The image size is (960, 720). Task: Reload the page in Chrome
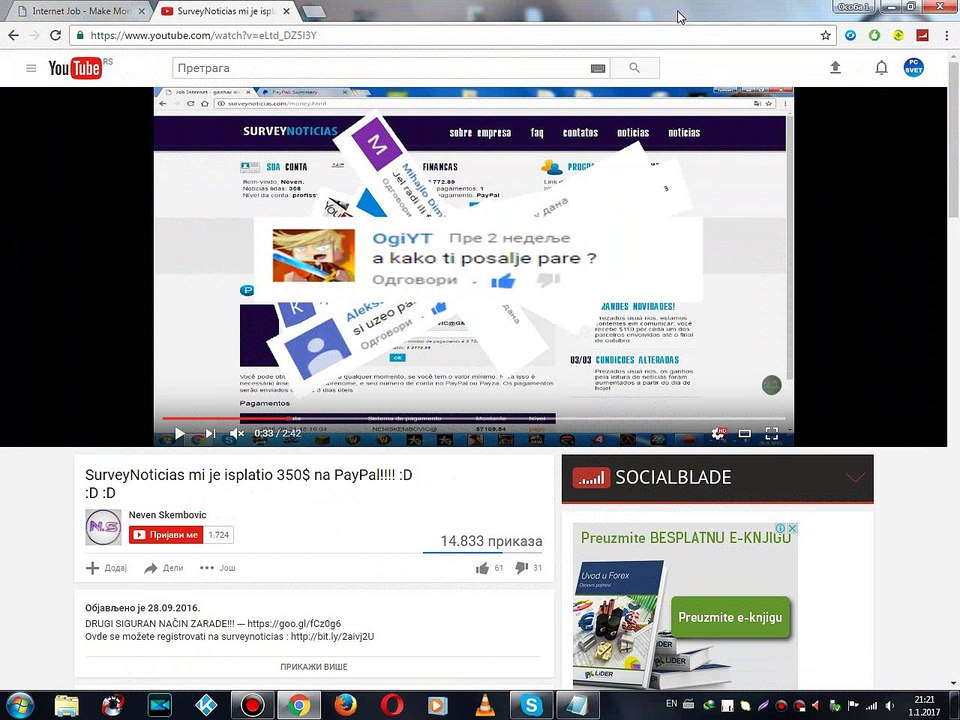coord(55,36)
